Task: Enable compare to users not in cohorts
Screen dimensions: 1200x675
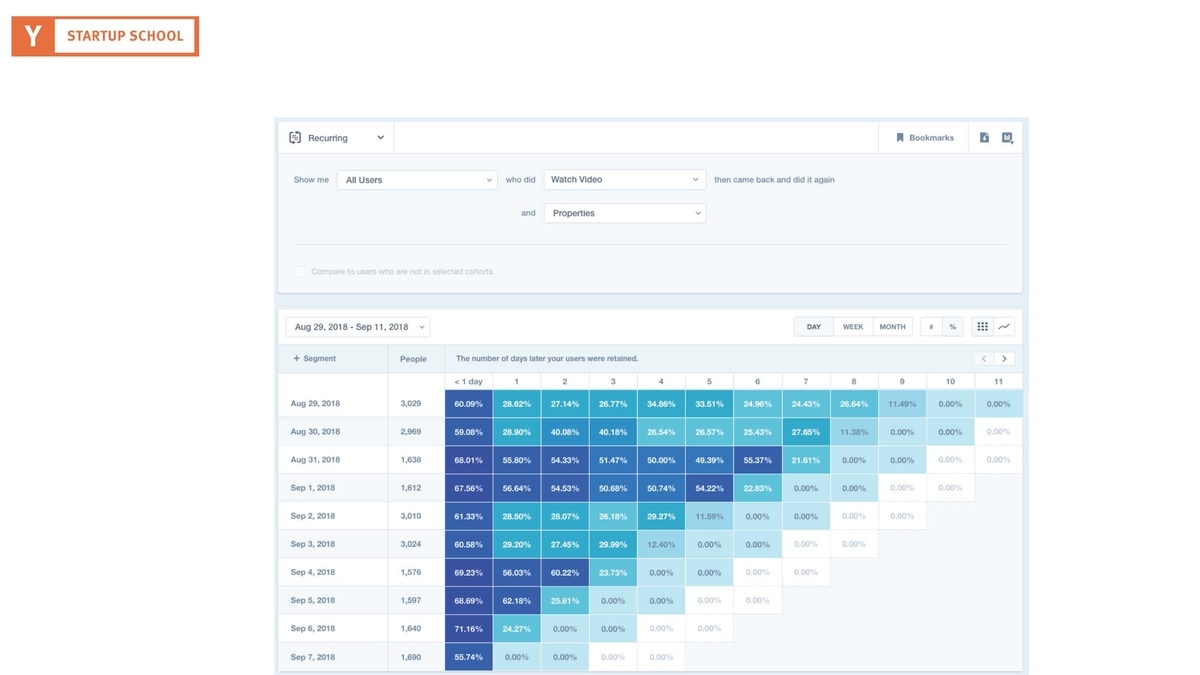Action: coord(299,271)
